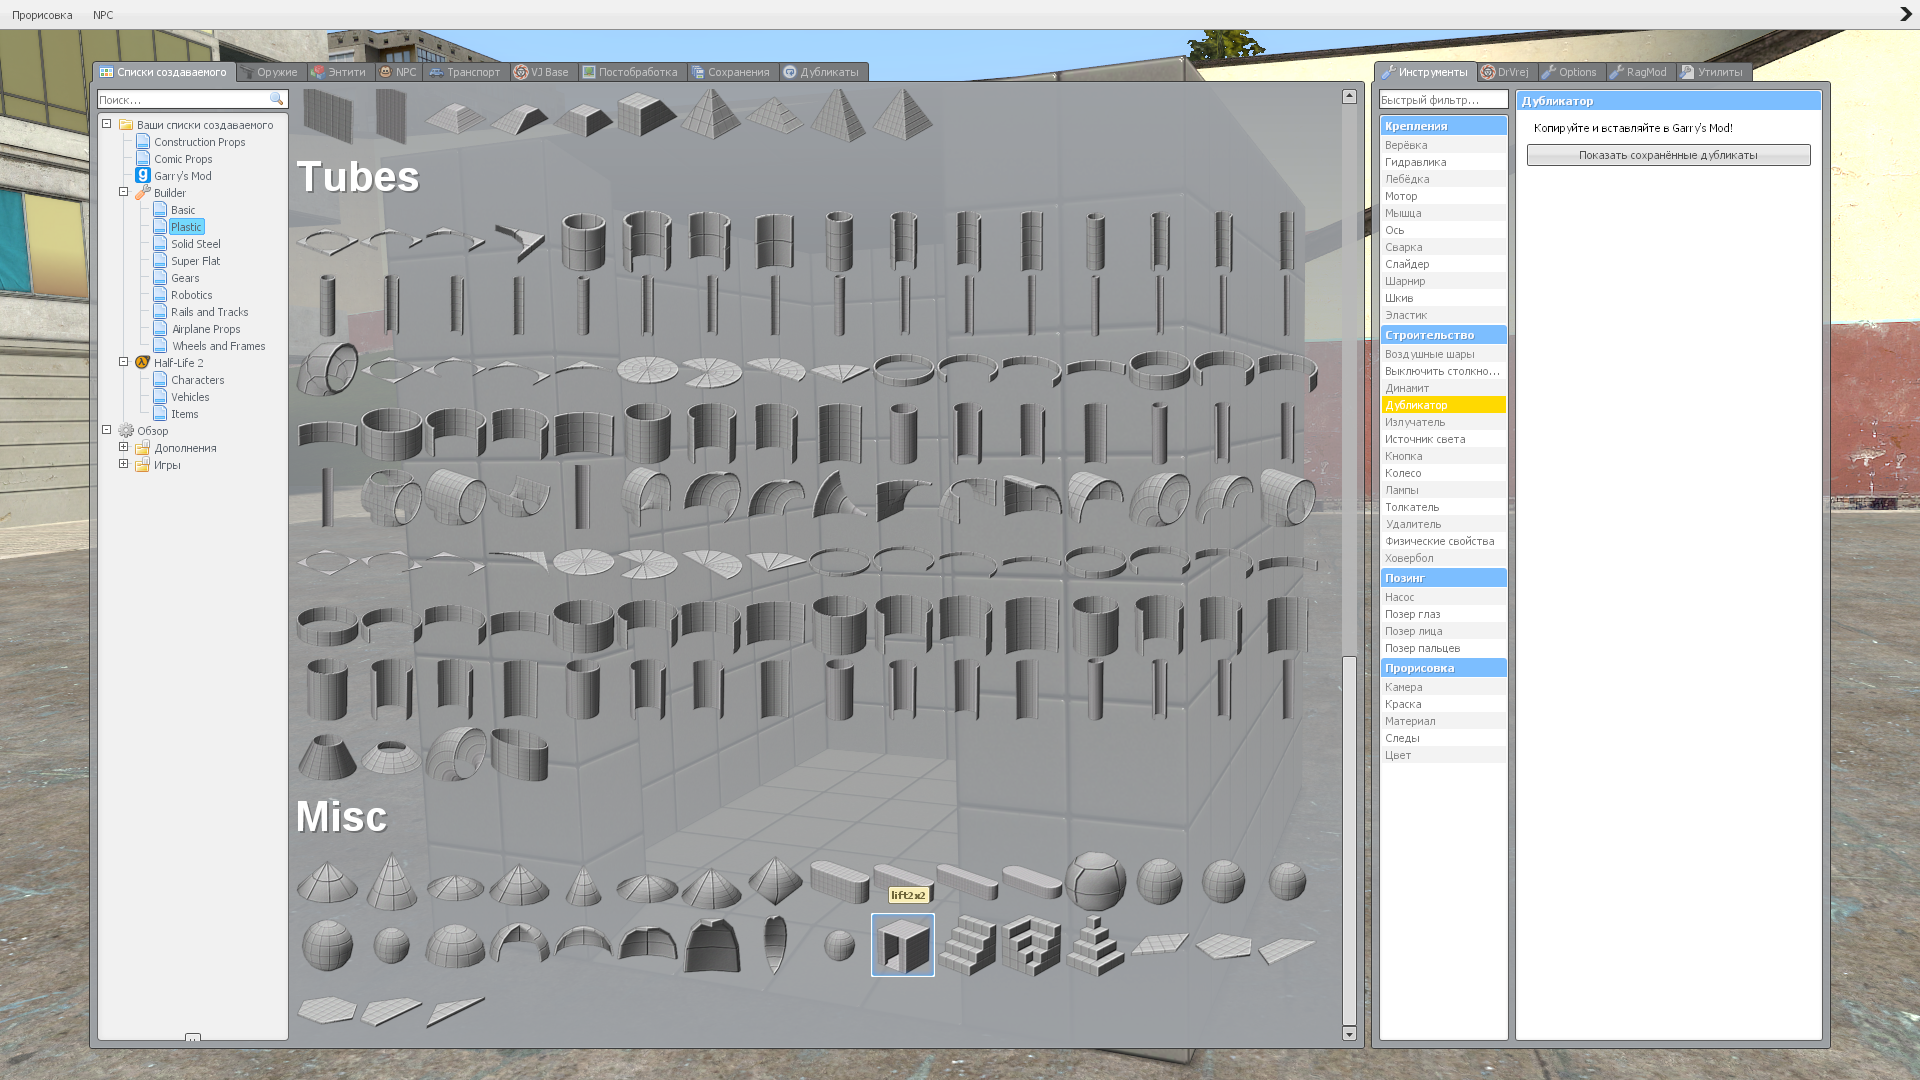Viewport: 1920px width, 1080px height.
Task: Choose the tall cone in Misc
Action: (x=391, y=881)
